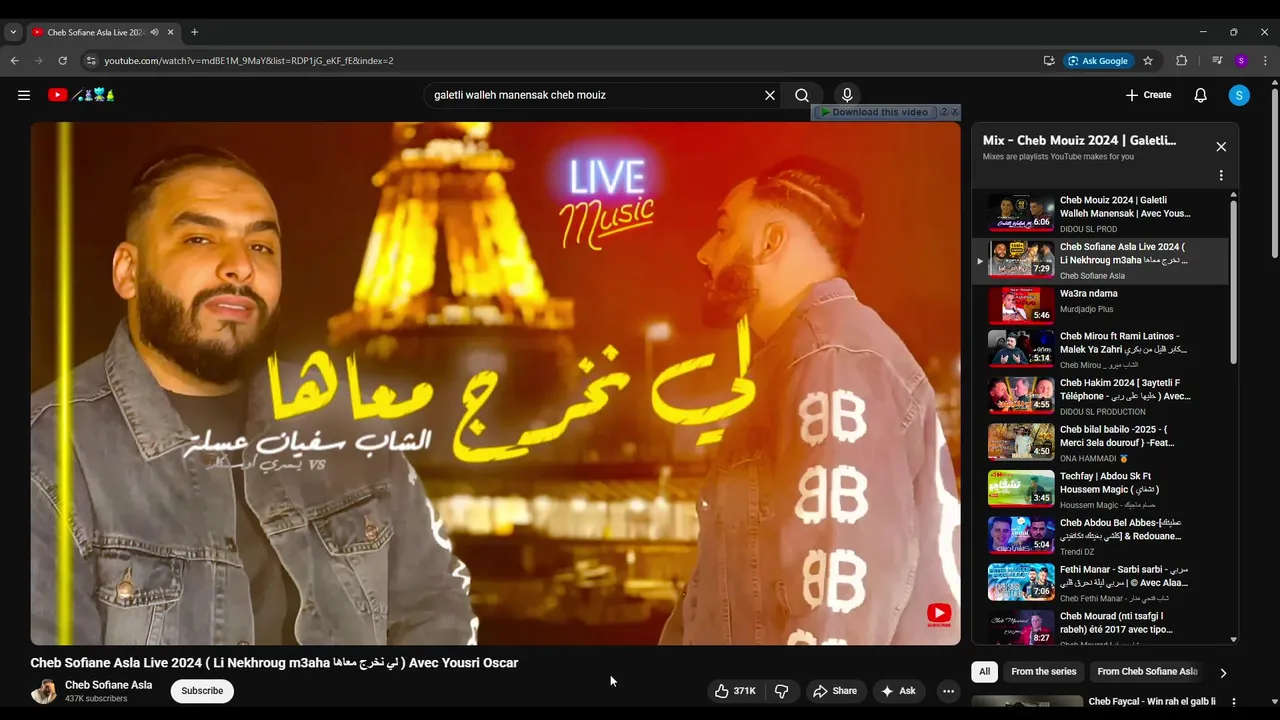Play Cheb Mourad nti tsafgi video
This screenshot has width=1280, height=720.
1100,627
